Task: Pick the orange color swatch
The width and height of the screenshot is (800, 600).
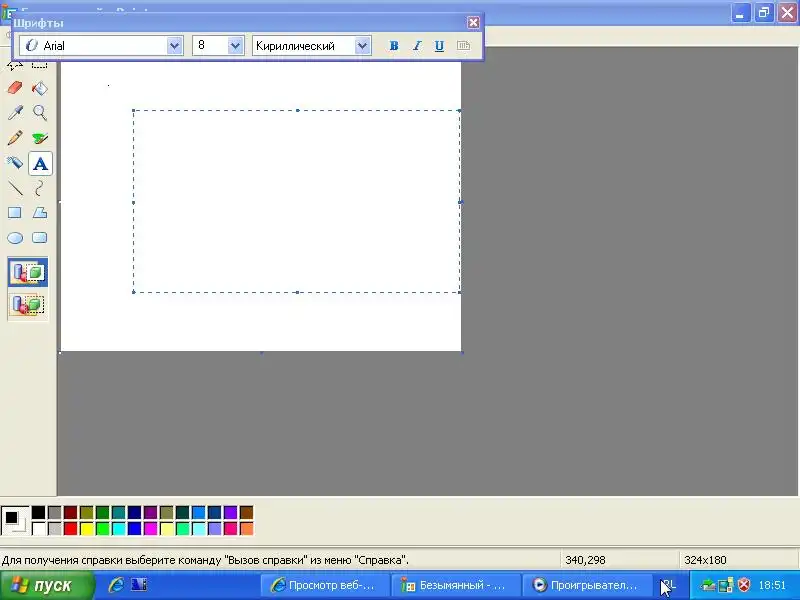Action: [246, 528]
